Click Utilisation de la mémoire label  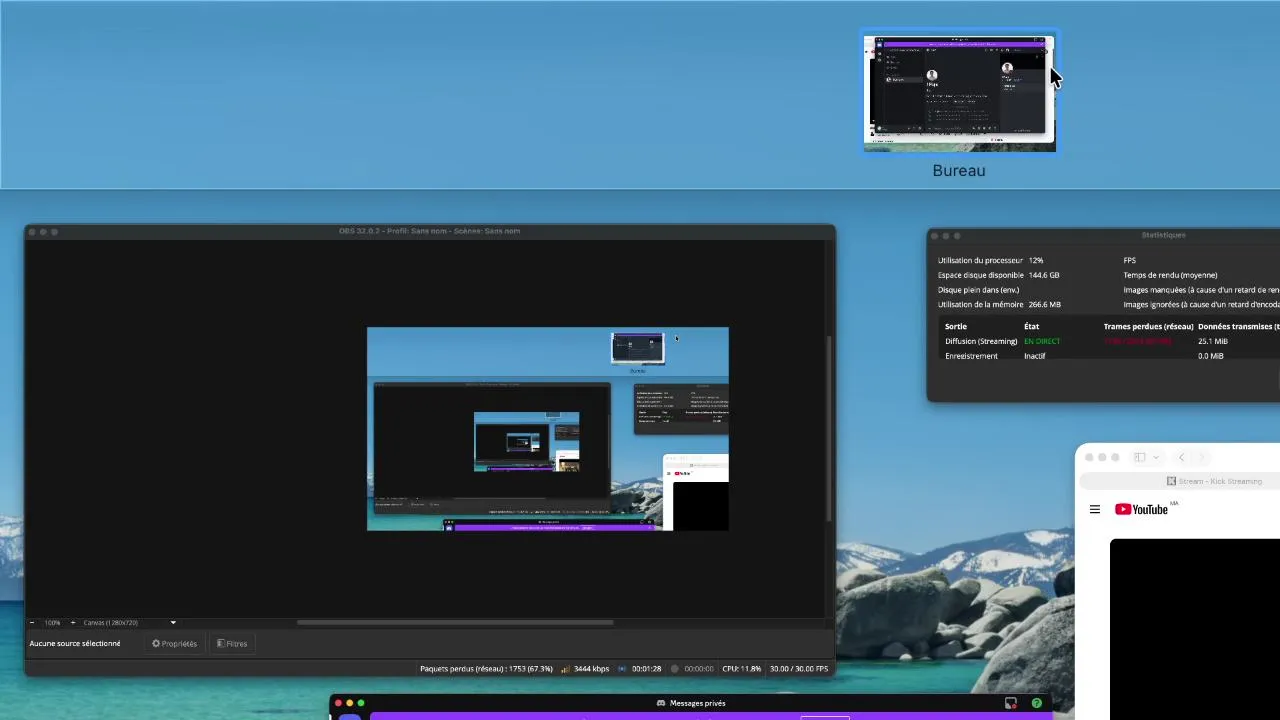click(x=980, y=305)
